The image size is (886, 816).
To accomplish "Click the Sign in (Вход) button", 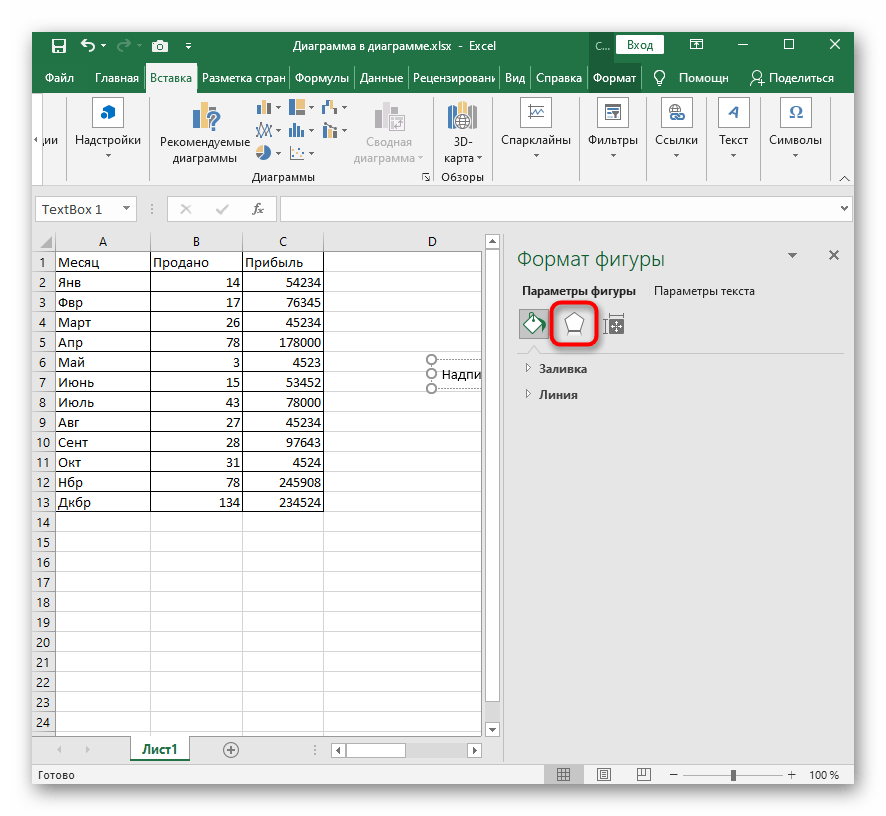I will point(640,45).
